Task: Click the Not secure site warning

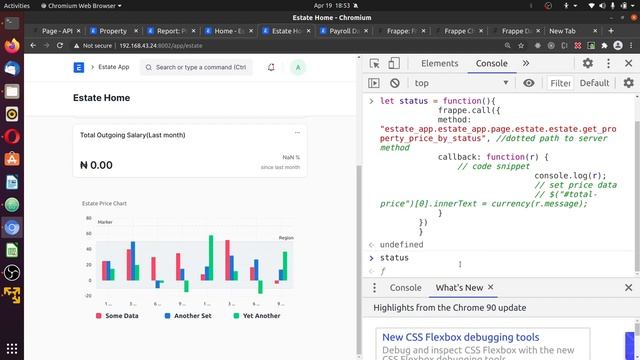Action: pyautogui.click(x=93, y=46)
